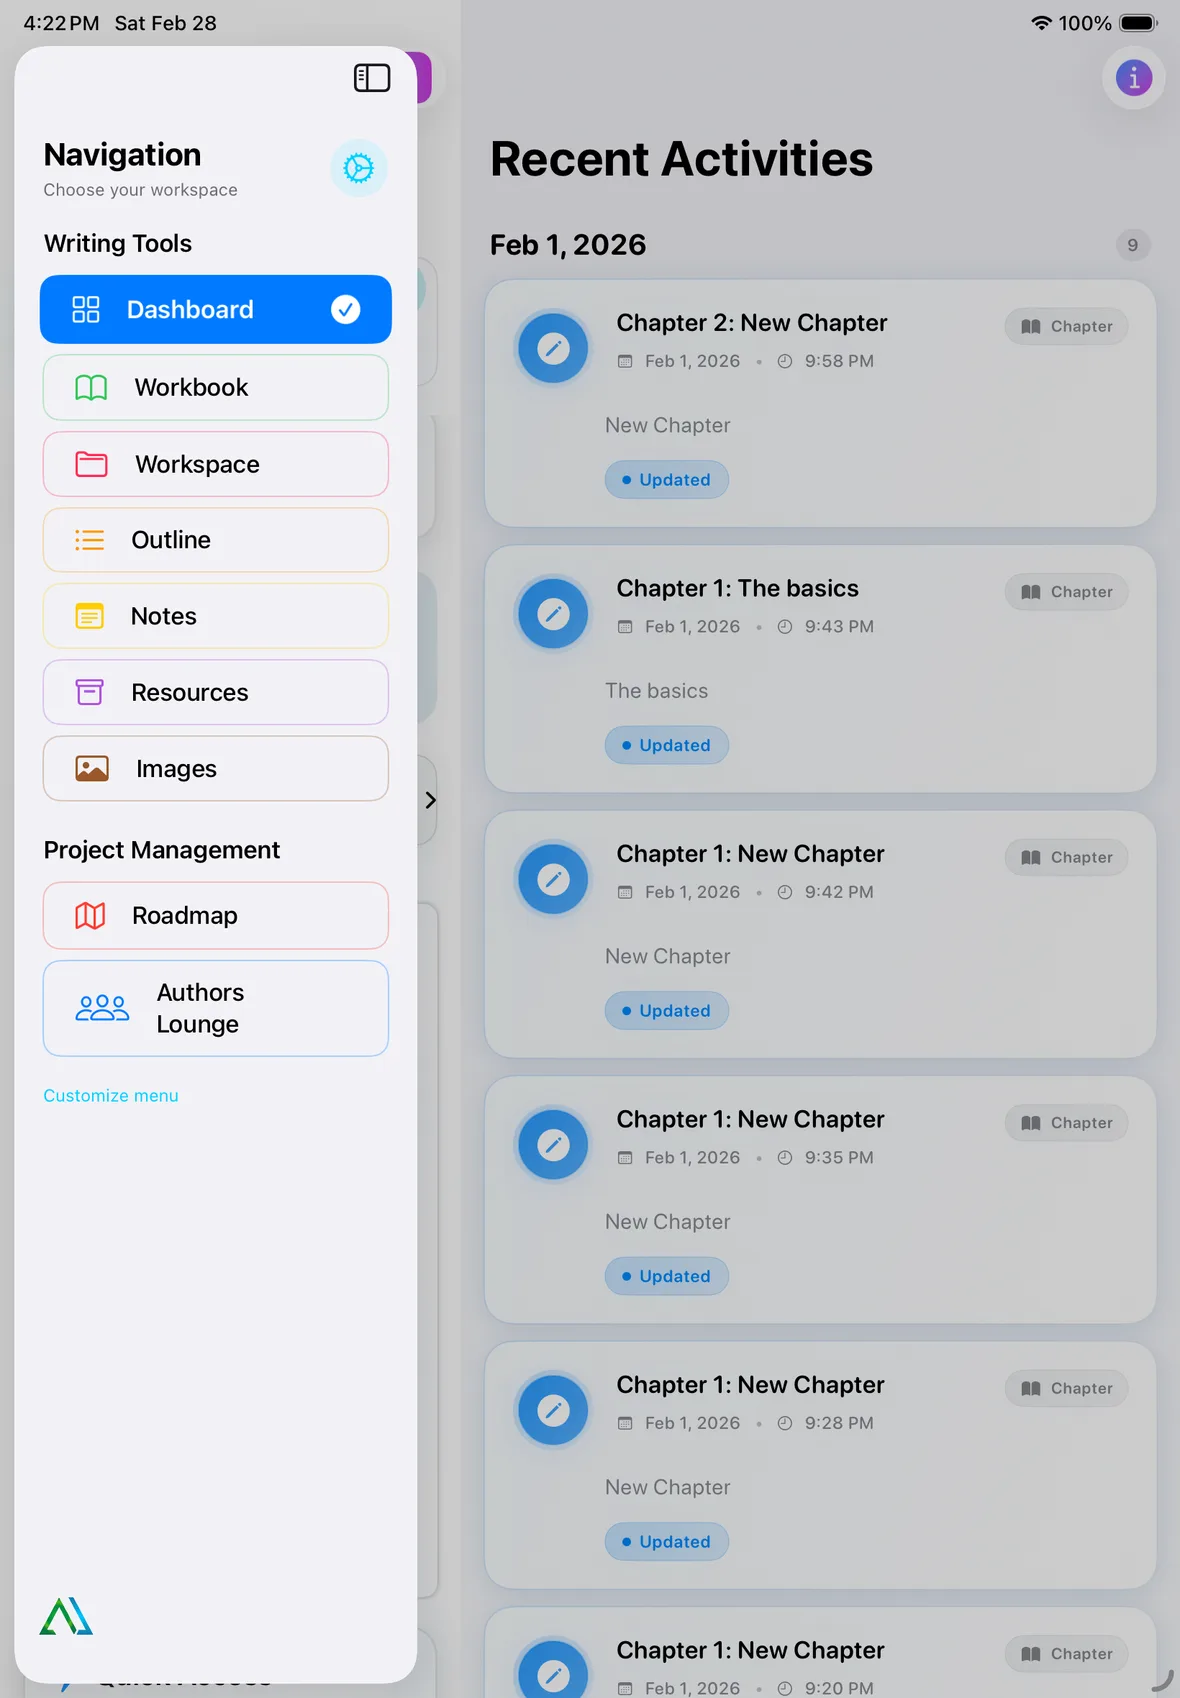Click the Resources archive box icon
Screen dimensions: 1180x1698
coord(89,692)
